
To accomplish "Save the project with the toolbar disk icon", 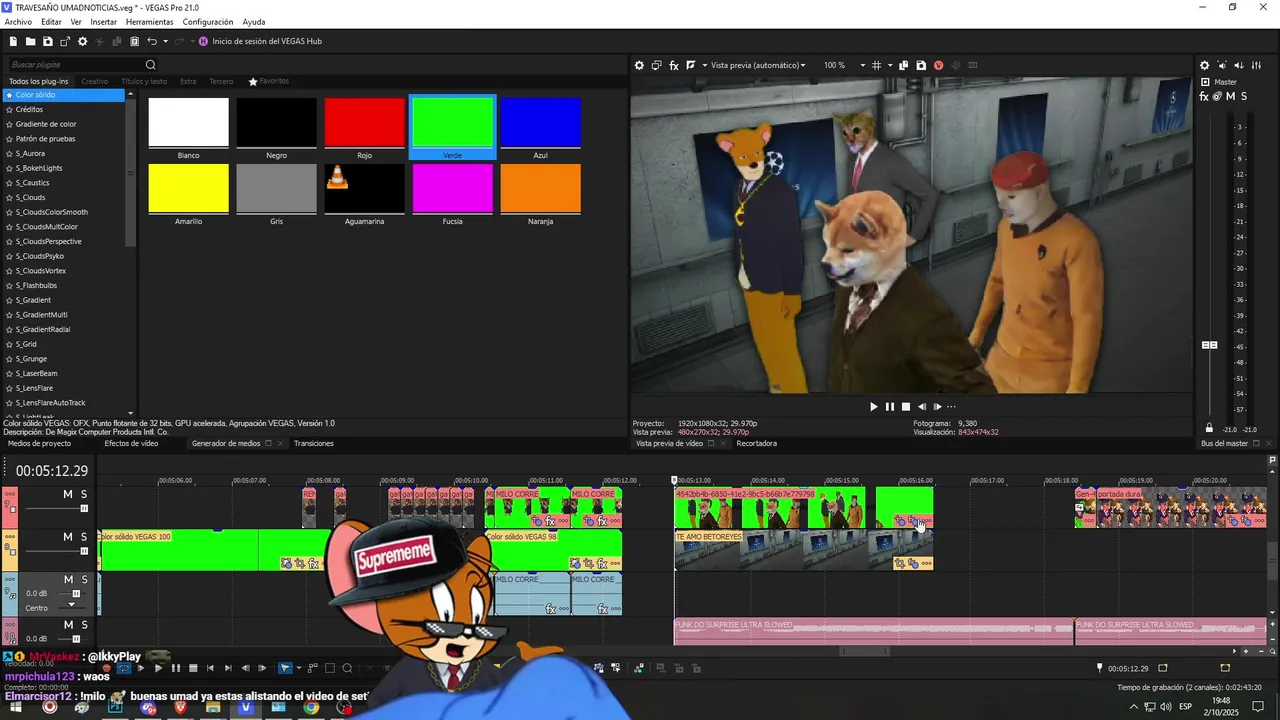I will point(48,41).
